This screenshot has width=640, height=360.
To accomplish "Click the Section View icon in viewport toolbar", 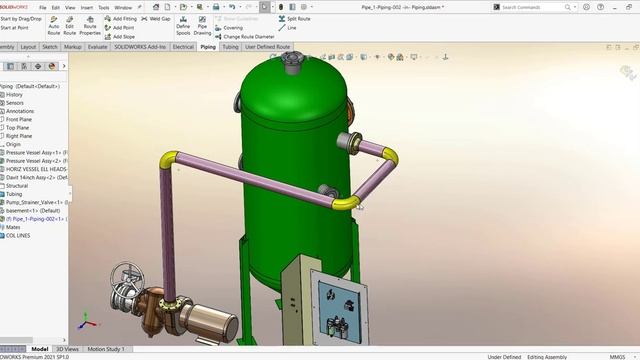I will tap(332, 57).
